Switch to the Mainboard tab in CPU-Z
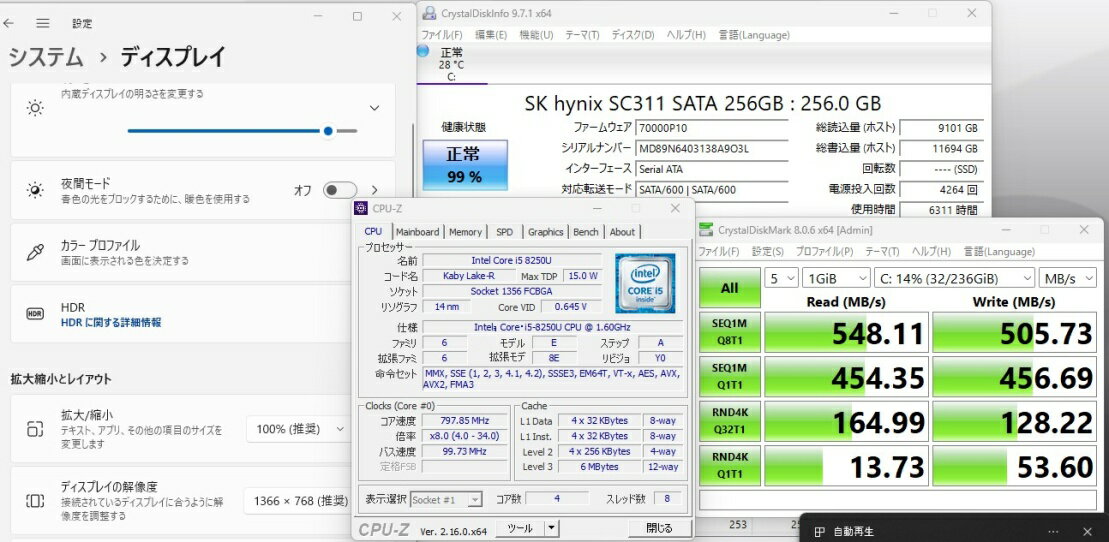This screenshot has width=1109, height=542. click(x=417, y=232)
